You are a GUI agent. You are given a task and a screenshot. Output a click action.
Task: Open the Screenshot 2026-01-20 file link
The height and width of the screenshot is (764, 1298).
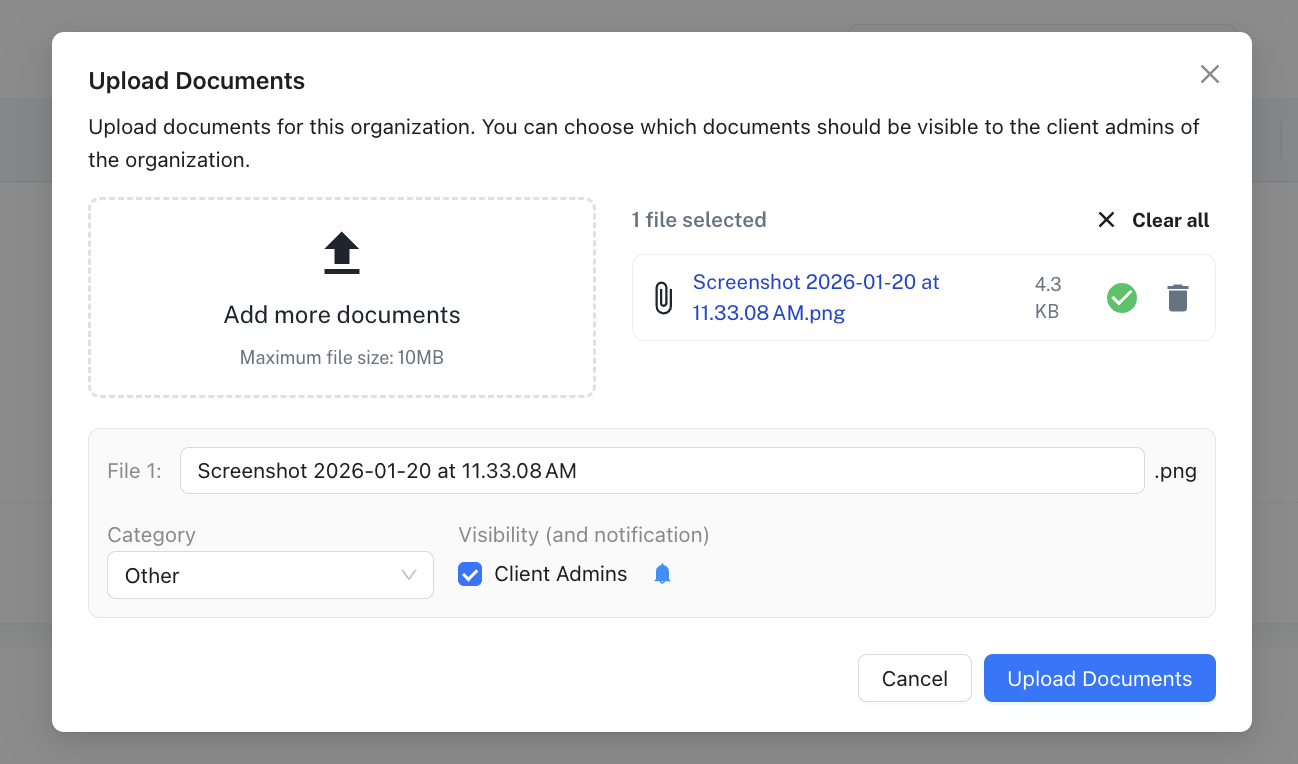point(816,297)
